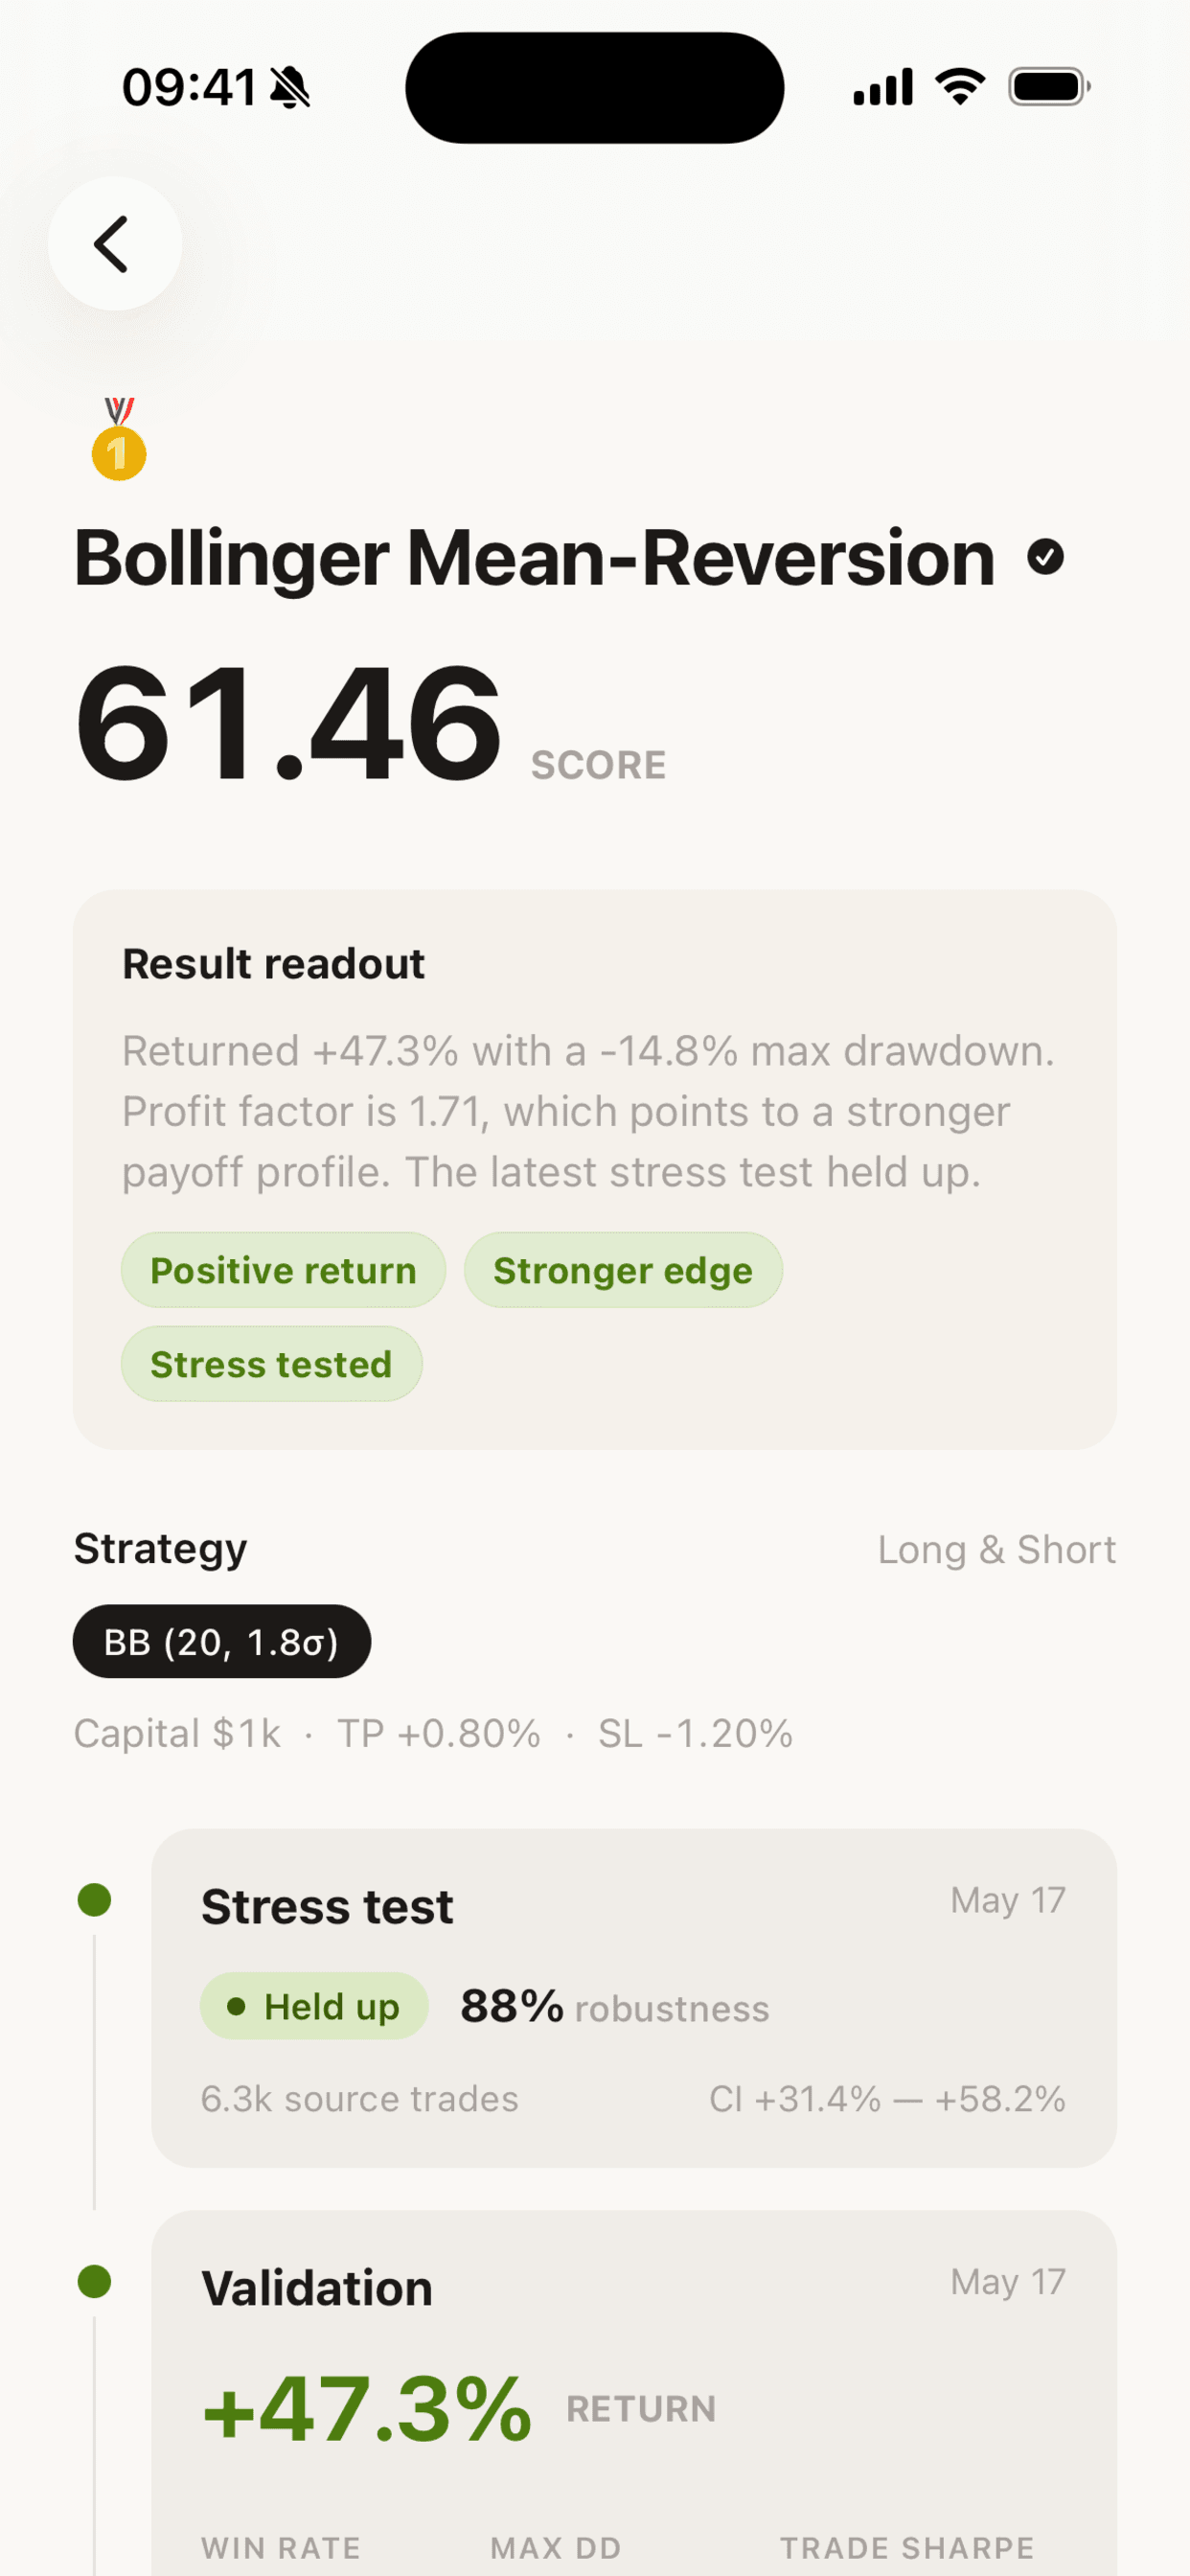Screen dimensions: 1190x2576
Task: Select the Stronger edge tag
Action: pos(623,1270)
